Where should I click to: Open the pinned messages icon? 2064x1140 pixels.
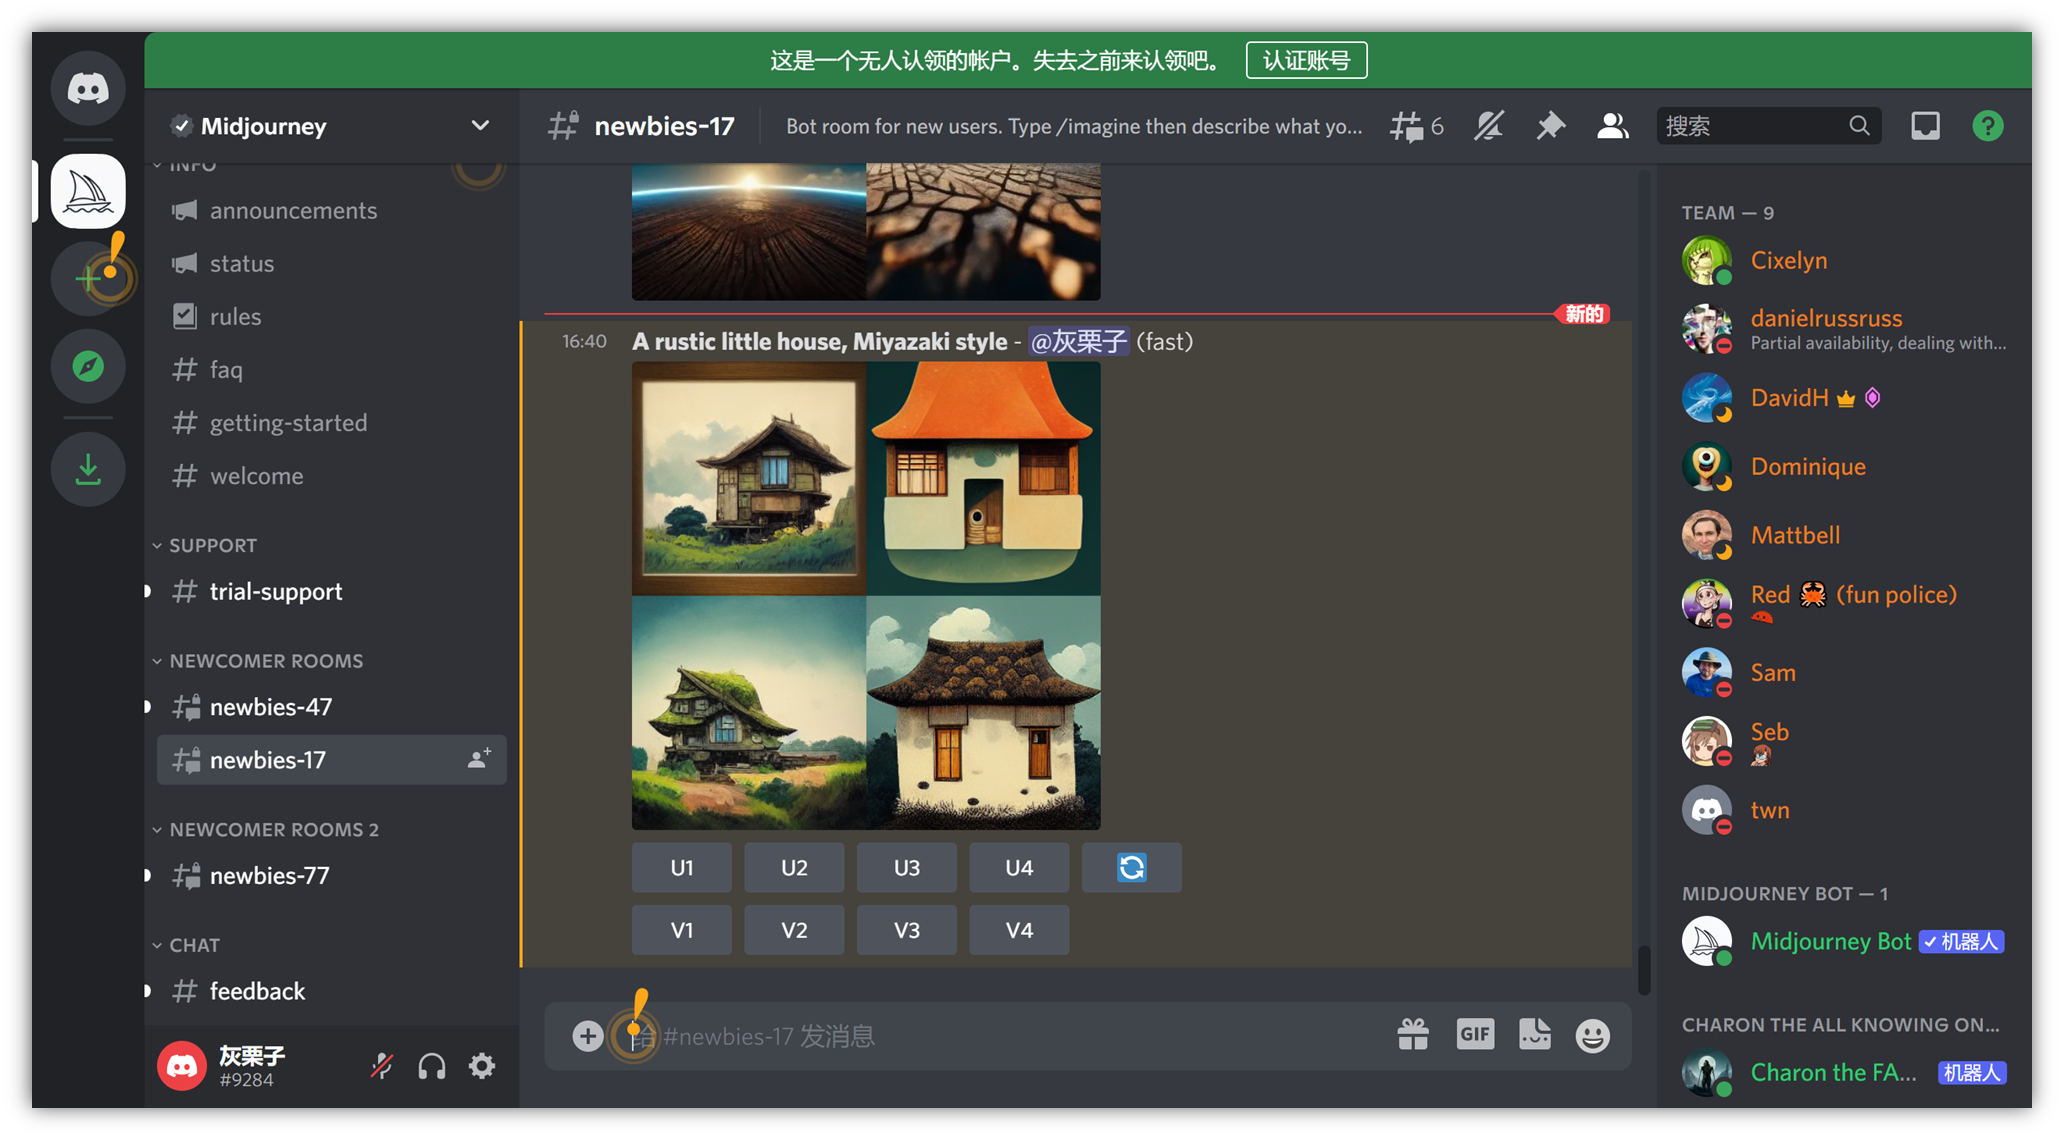[x=1550, y=126]
